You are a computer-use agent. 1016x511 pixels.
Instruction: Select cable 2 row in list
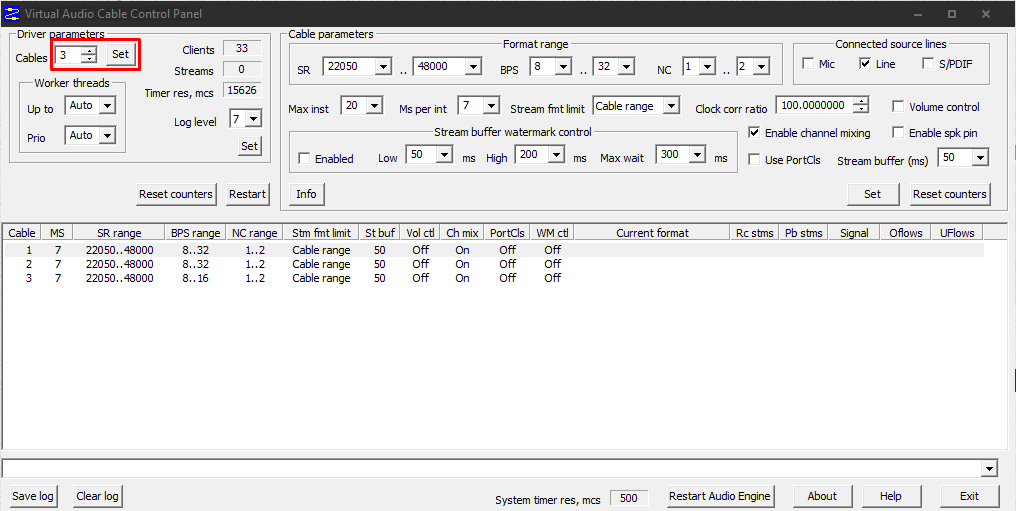[494, 264]
